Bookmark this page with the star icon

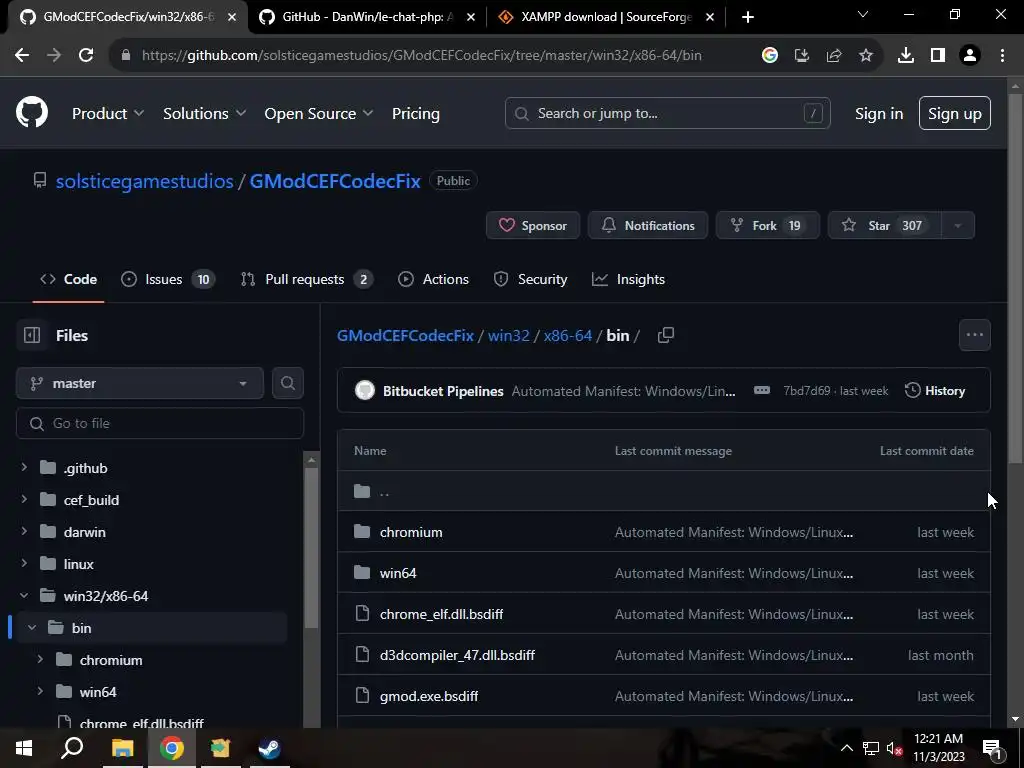[x=865, y=56]
